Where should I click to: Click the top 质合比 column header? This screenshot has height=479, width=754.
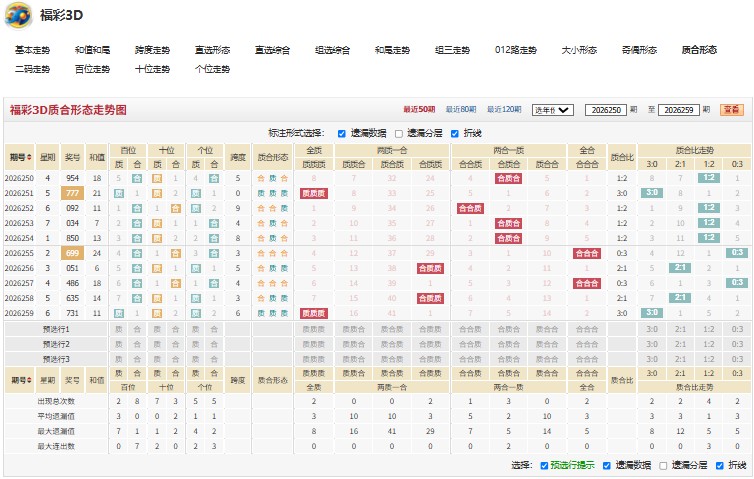coord(622,157)
